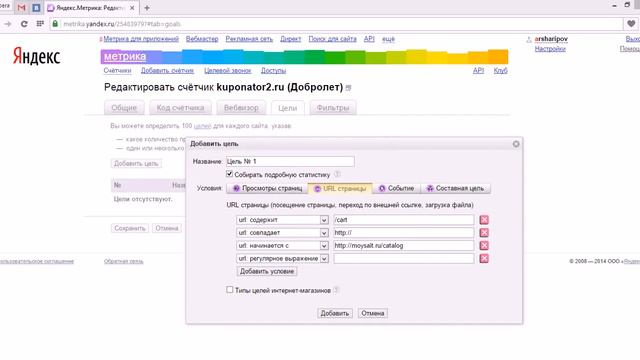Screen dimensions: 640x360
Task: Click the Добавить цель button on page
Action: [136, 164]
